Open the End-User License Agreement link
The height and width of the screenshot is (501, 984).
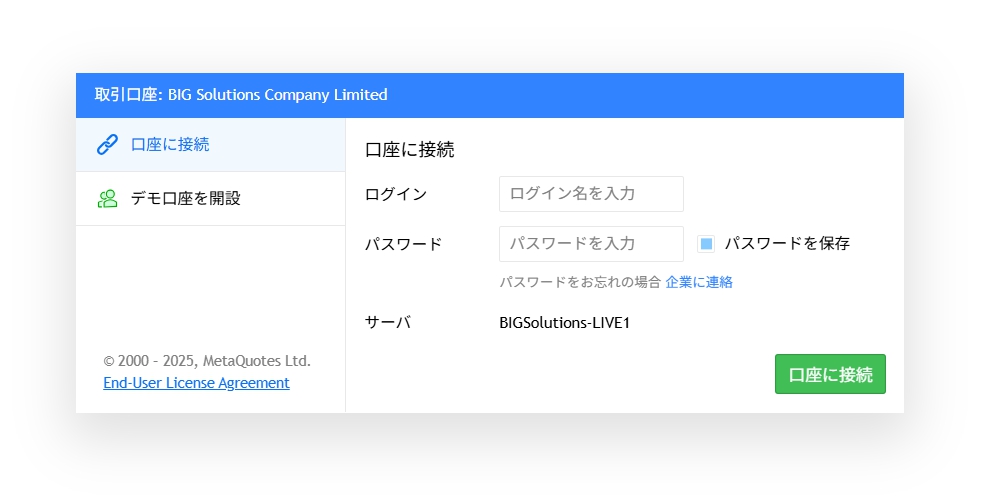pyautogui.click(x=196, y=383)
